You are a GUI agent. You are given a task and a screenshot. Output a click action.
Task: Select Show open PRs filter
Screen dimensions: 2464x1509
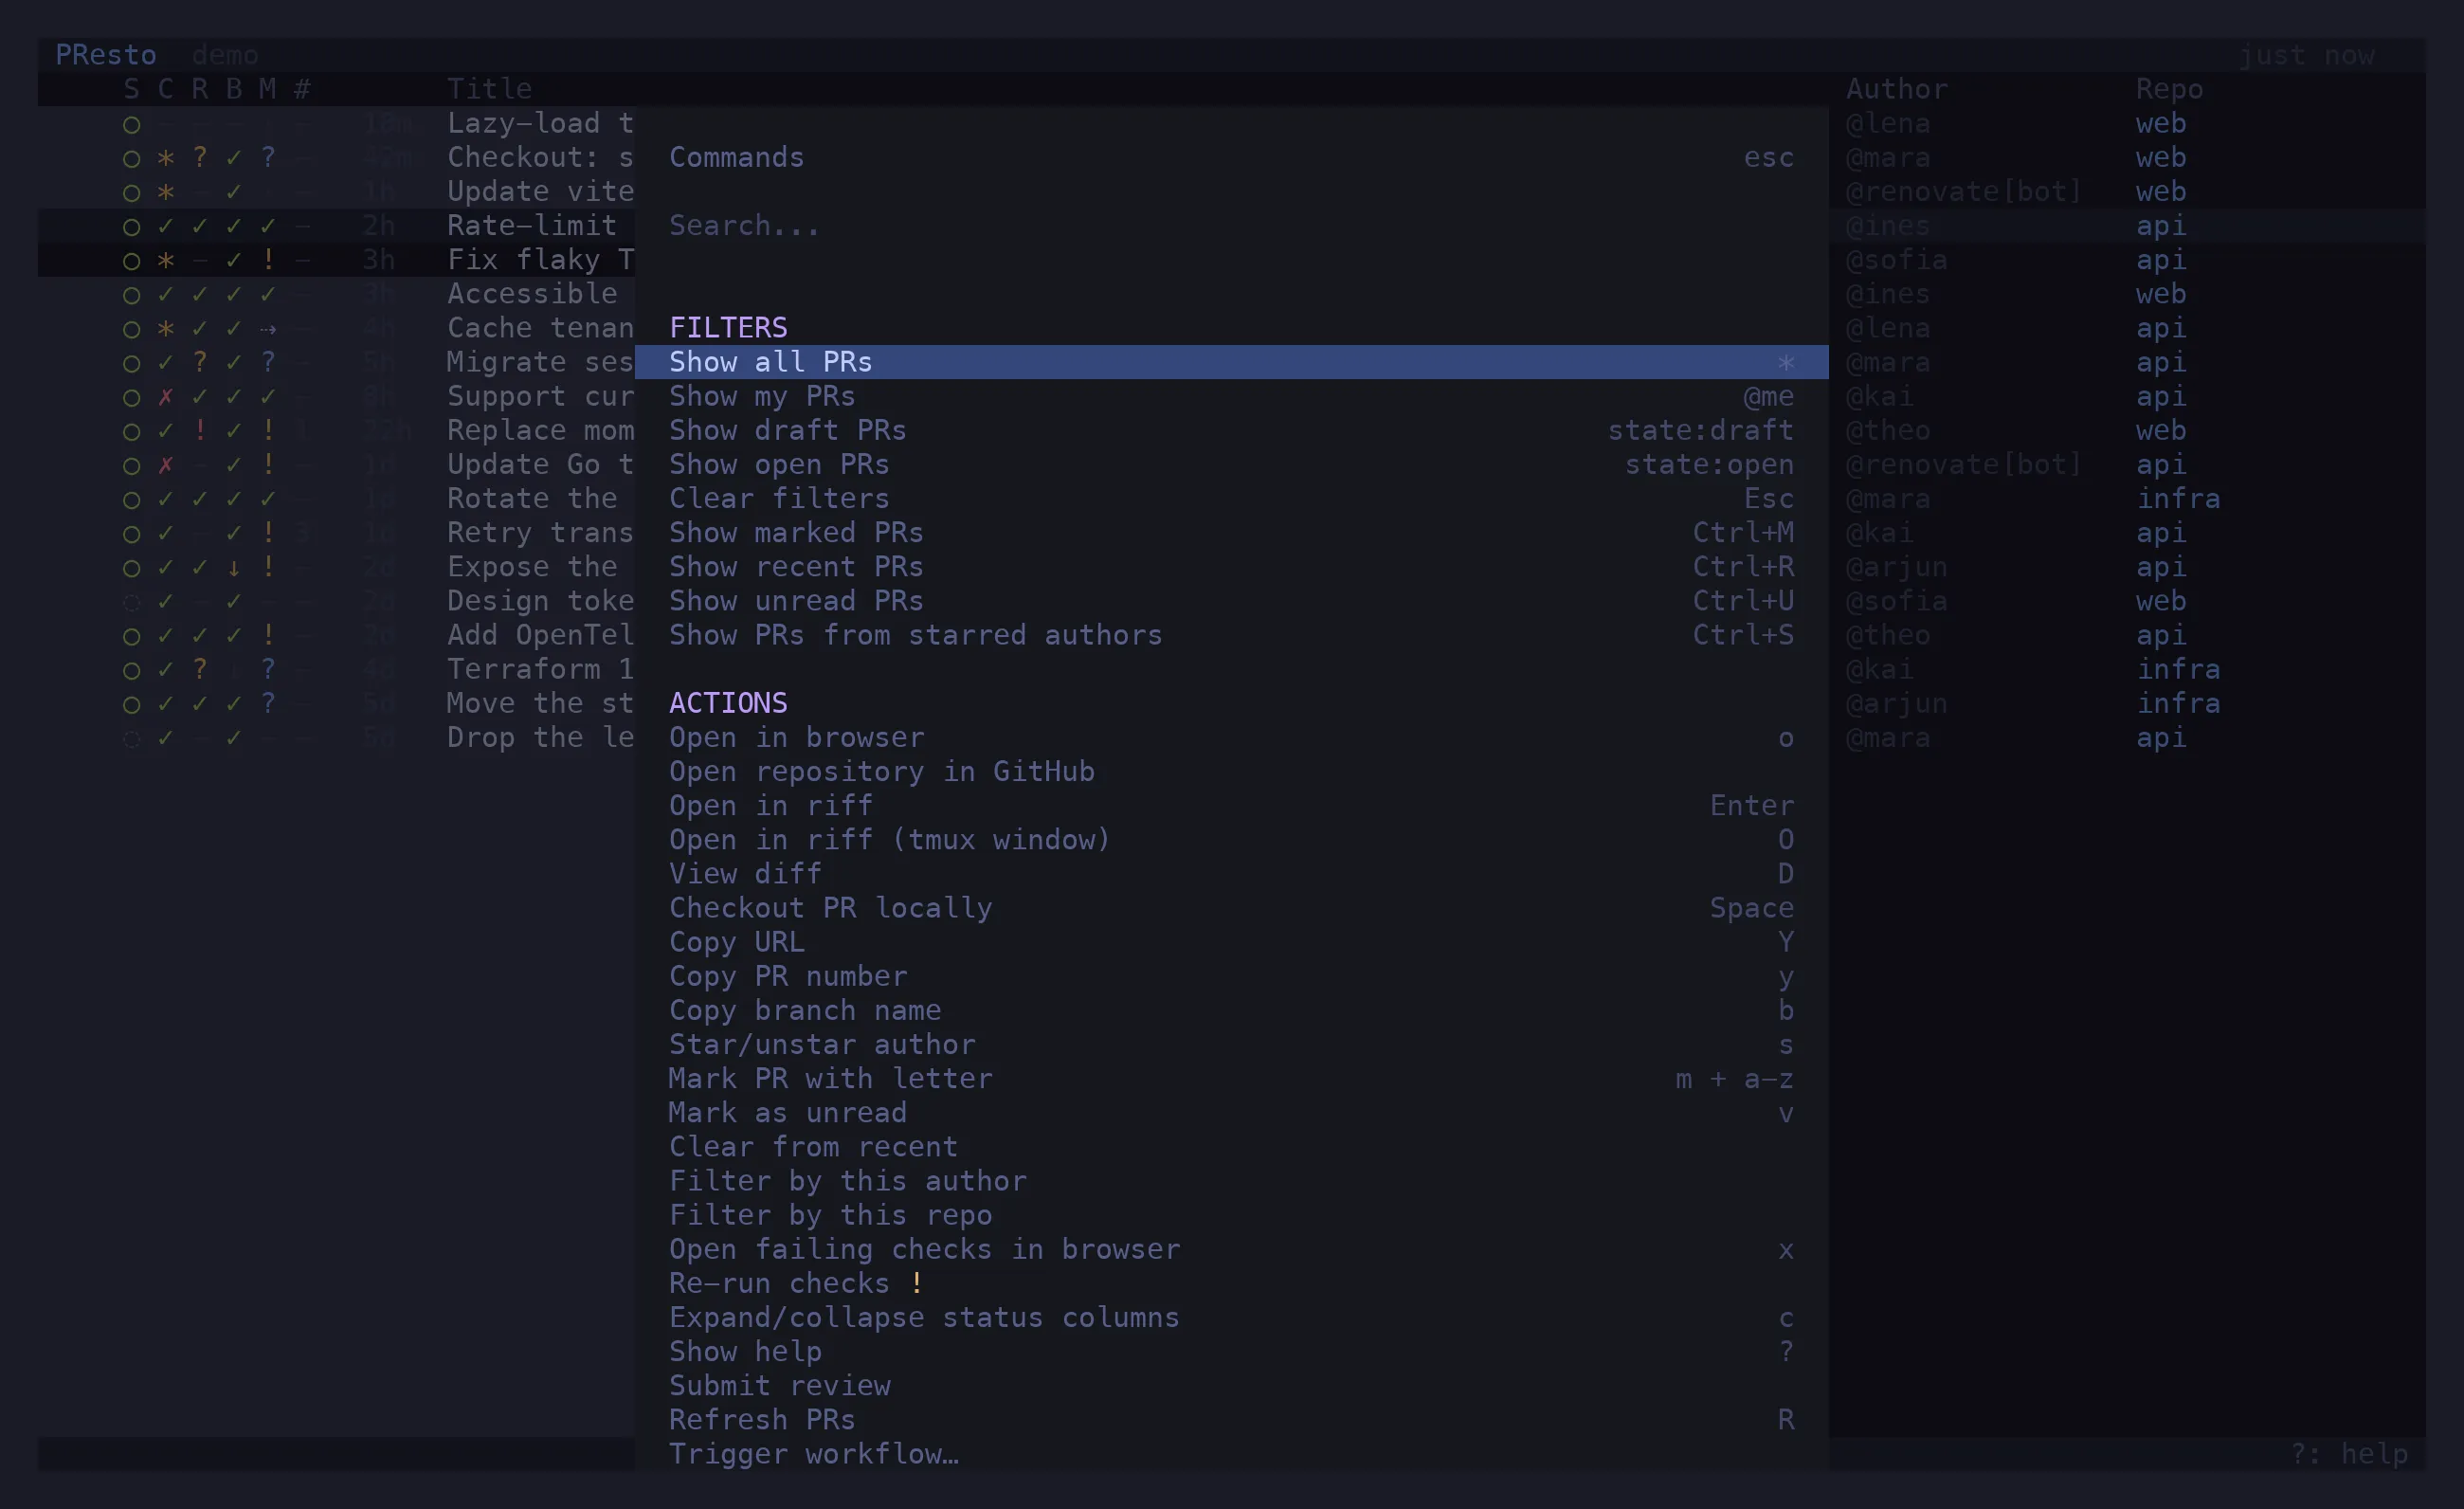click(1231, 464)
